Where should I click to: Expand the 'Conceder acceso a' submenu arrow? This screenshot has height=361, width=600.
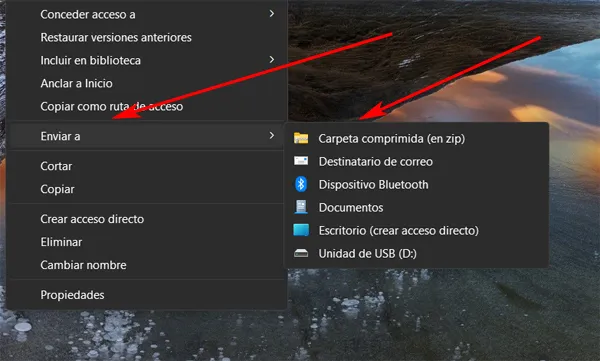click(272, 14)
